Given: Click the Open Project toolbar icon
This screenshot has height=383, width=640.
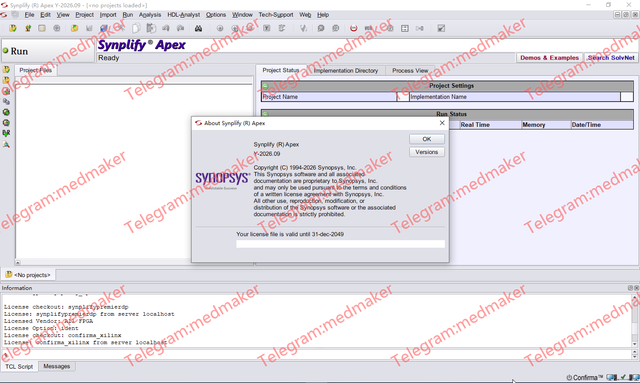Looking at the screenshot, I should point(13,28).
